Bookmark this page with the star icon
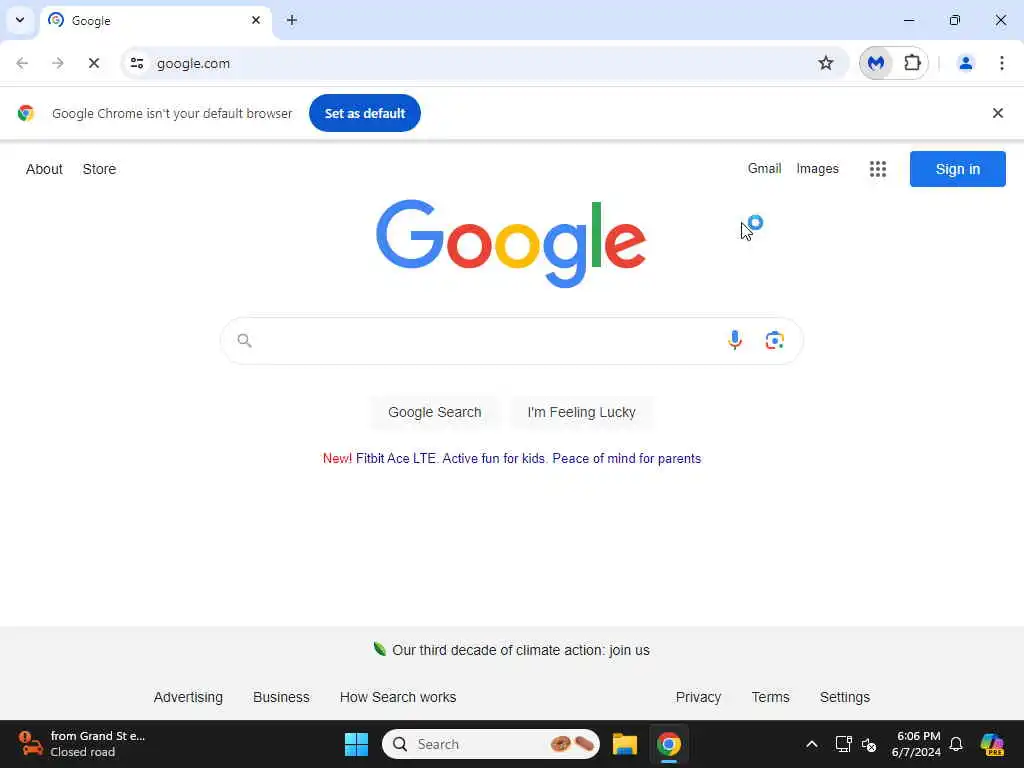1024x768 pixels. click(825, 63)
